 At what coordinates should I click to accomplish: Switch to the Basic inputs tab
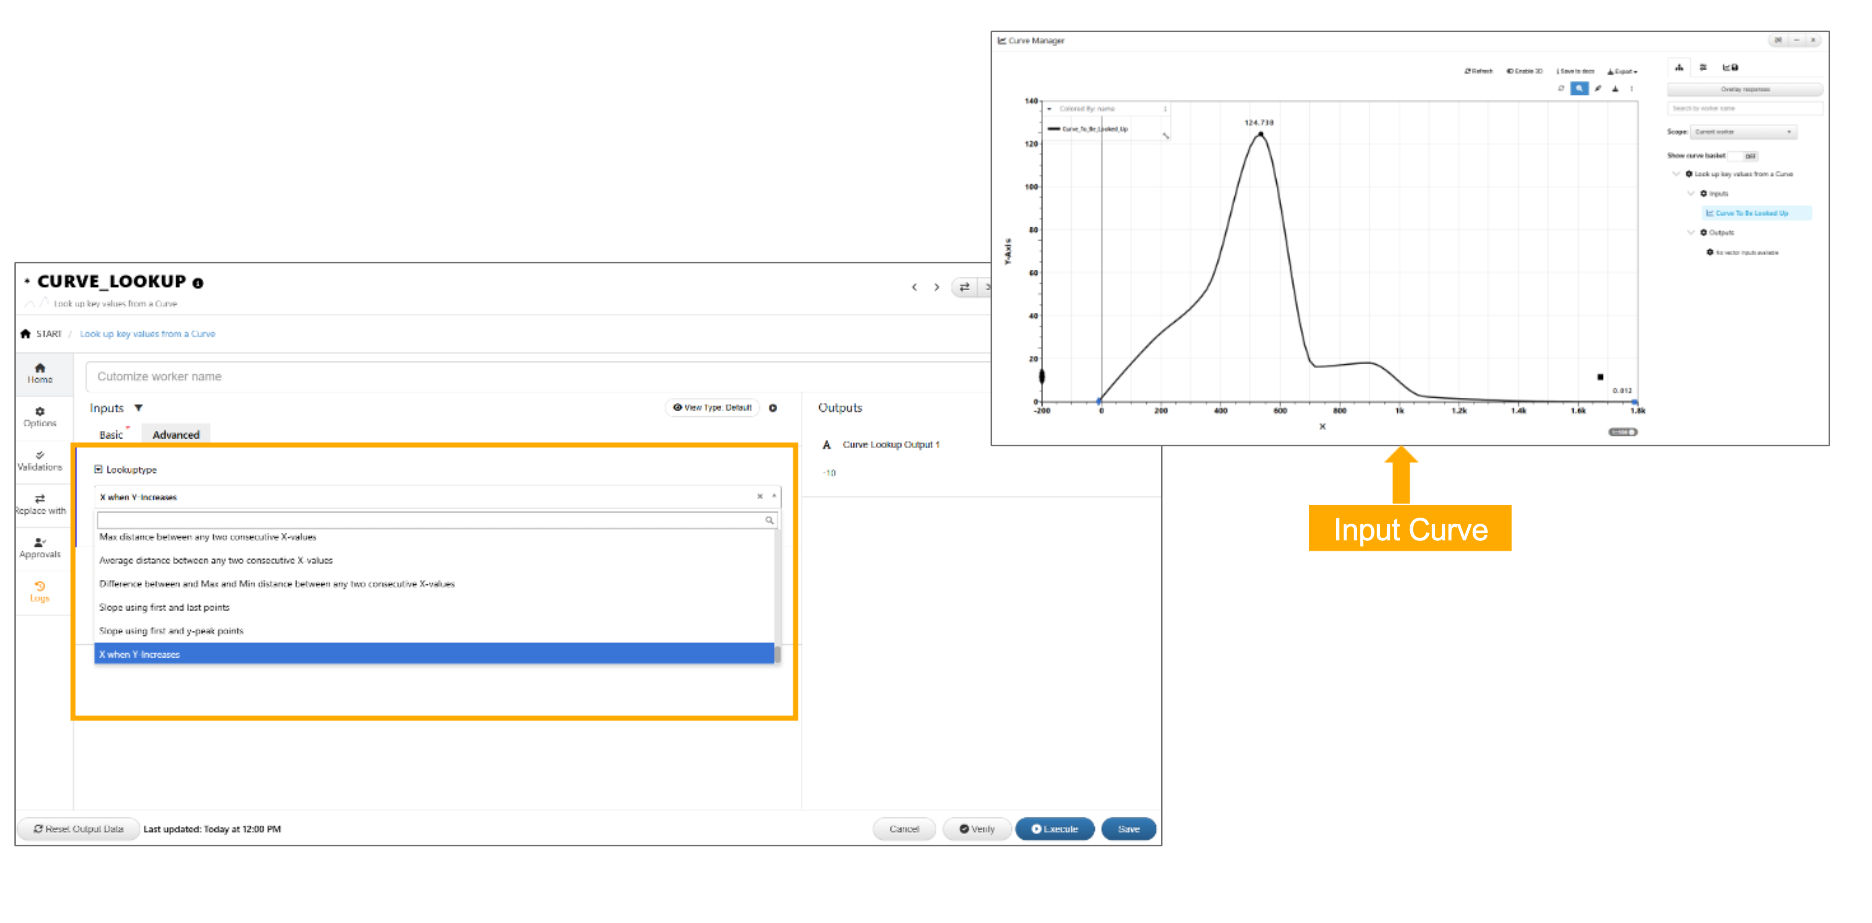click(111, 435)
